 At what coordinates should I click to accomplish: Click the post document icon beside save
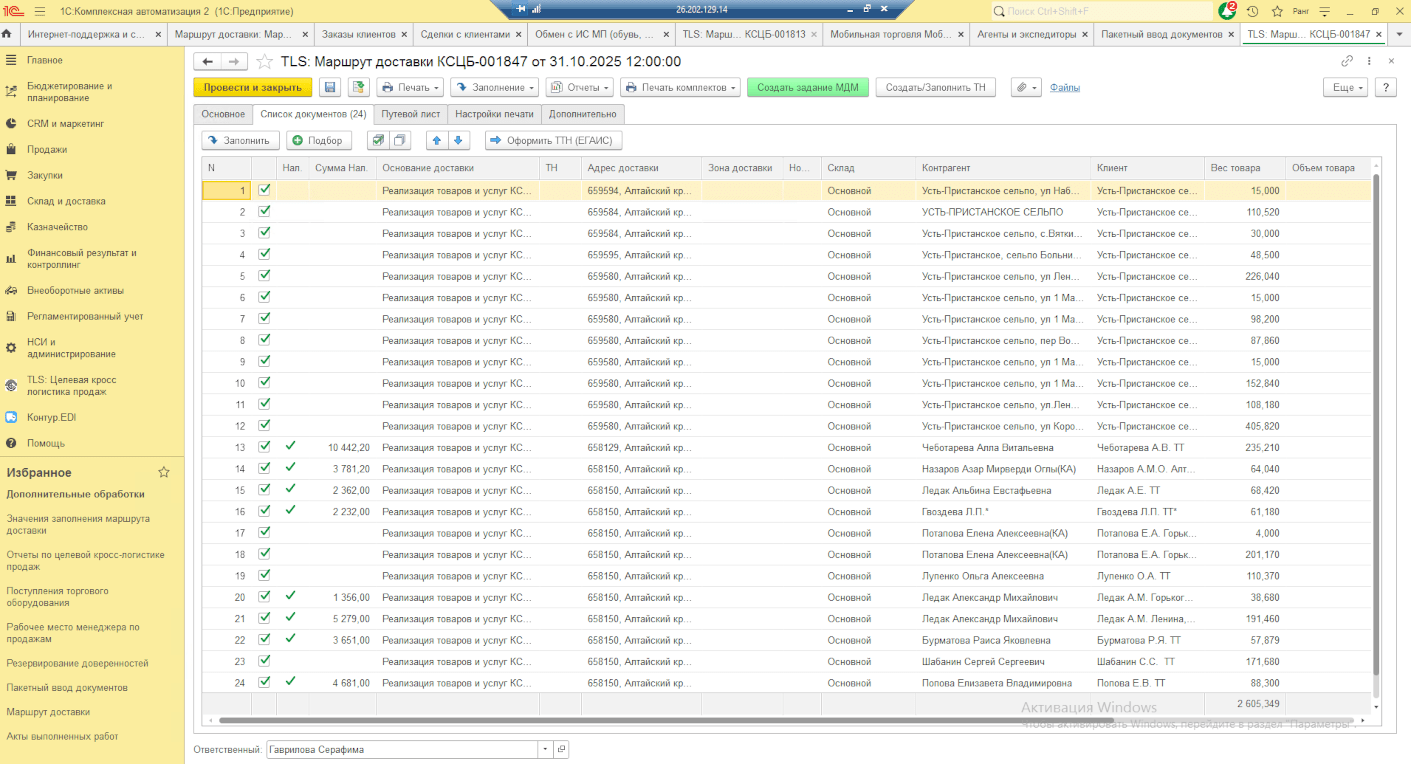(359, 88)
